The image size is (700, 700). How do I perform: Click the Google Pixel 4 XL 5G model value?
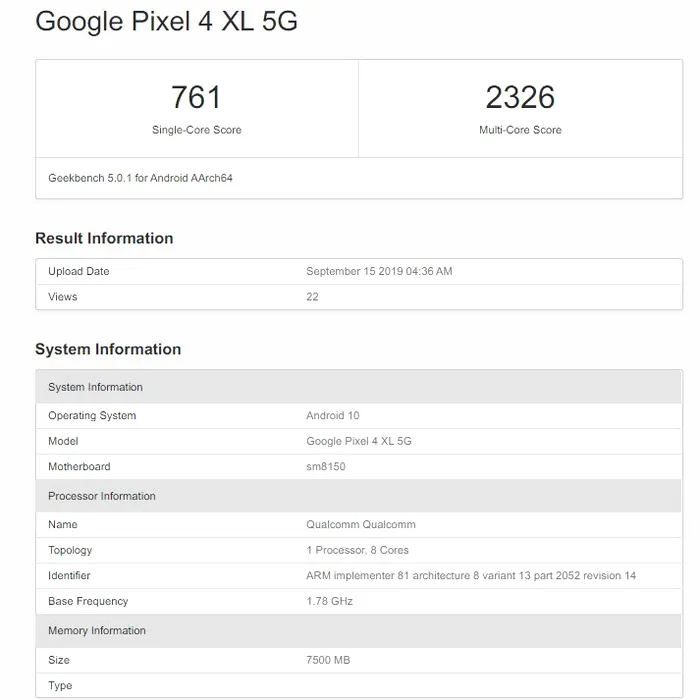[x=358, y=441]
